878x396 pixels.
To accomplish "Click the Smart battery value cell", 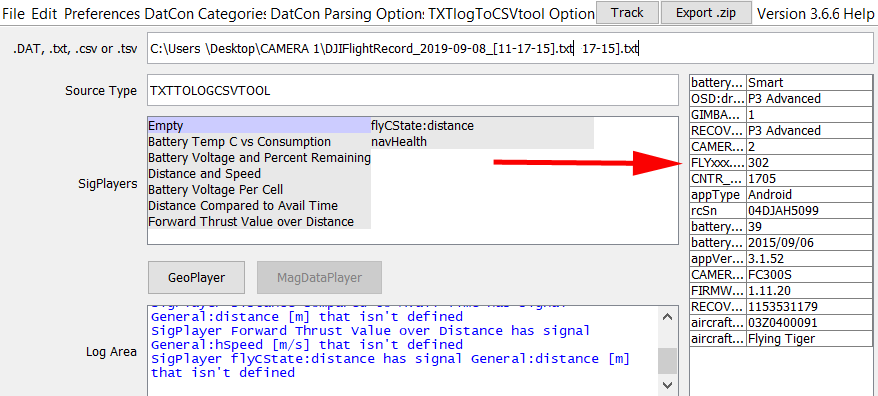I will tap(810, 83).
